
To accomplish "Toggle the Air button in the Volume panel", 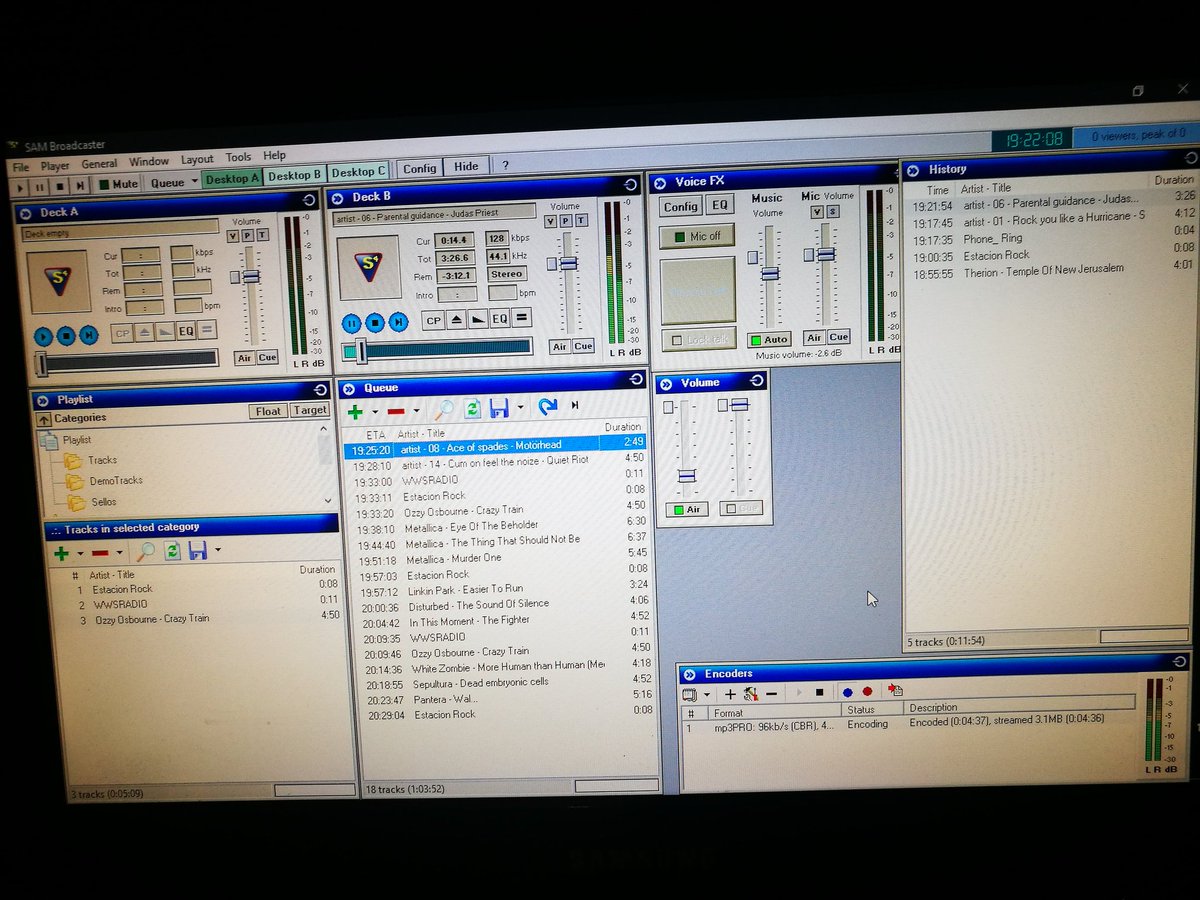I will pos(686,509).
